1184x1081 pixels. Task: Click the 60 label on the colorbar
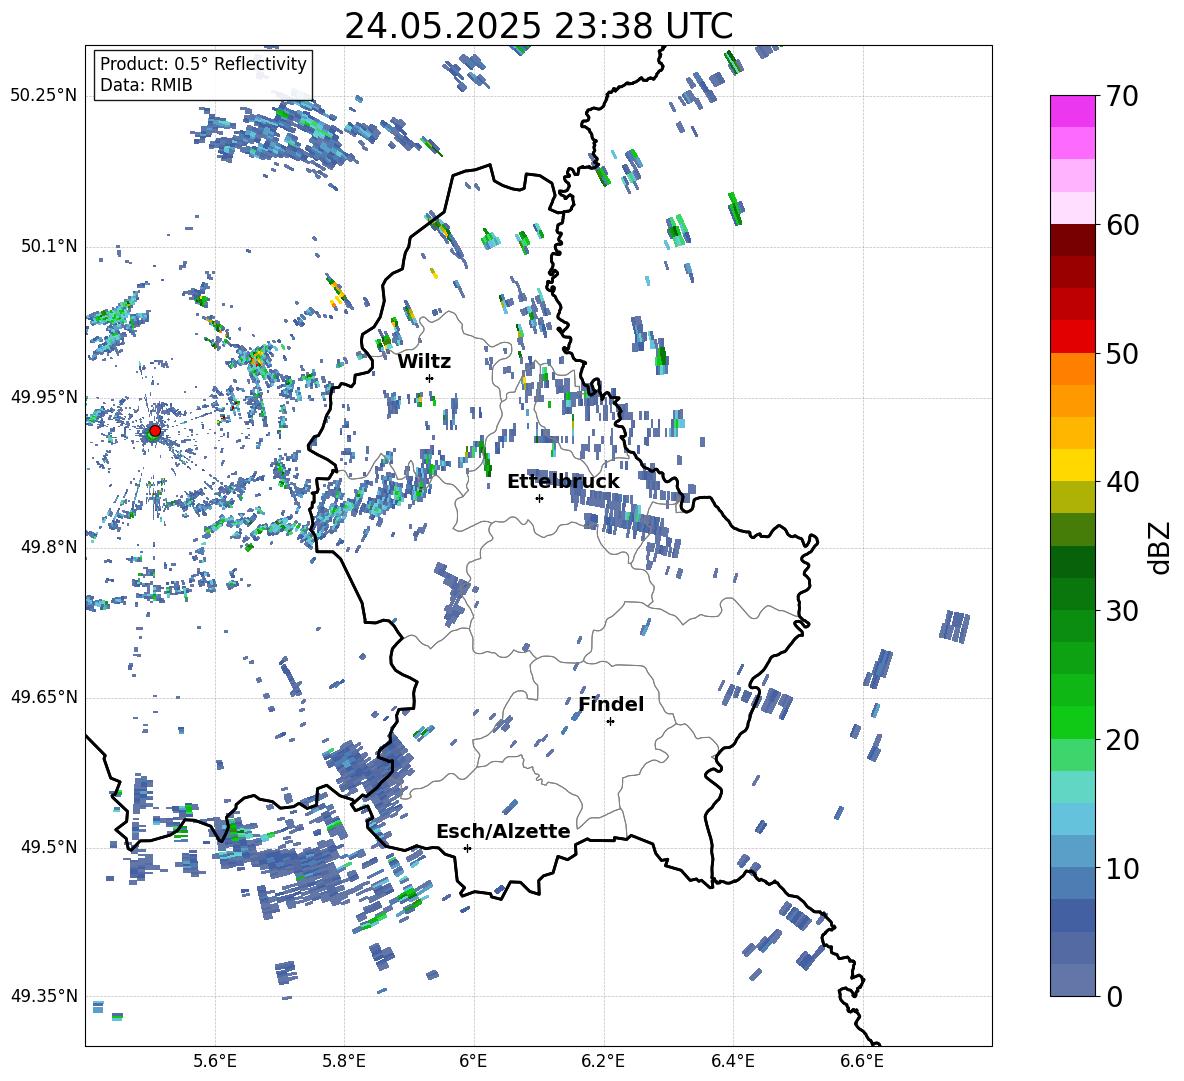1122,225
